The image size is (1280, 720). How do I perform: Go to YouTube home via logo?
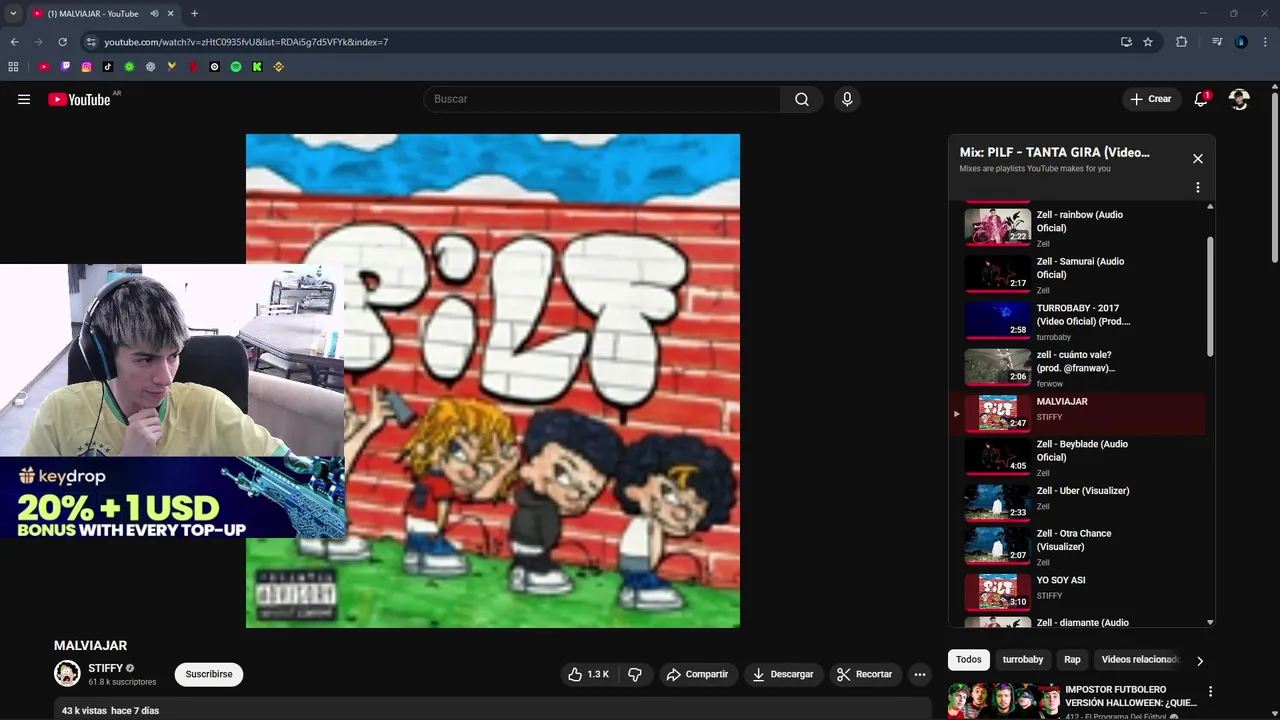[79, 99]
